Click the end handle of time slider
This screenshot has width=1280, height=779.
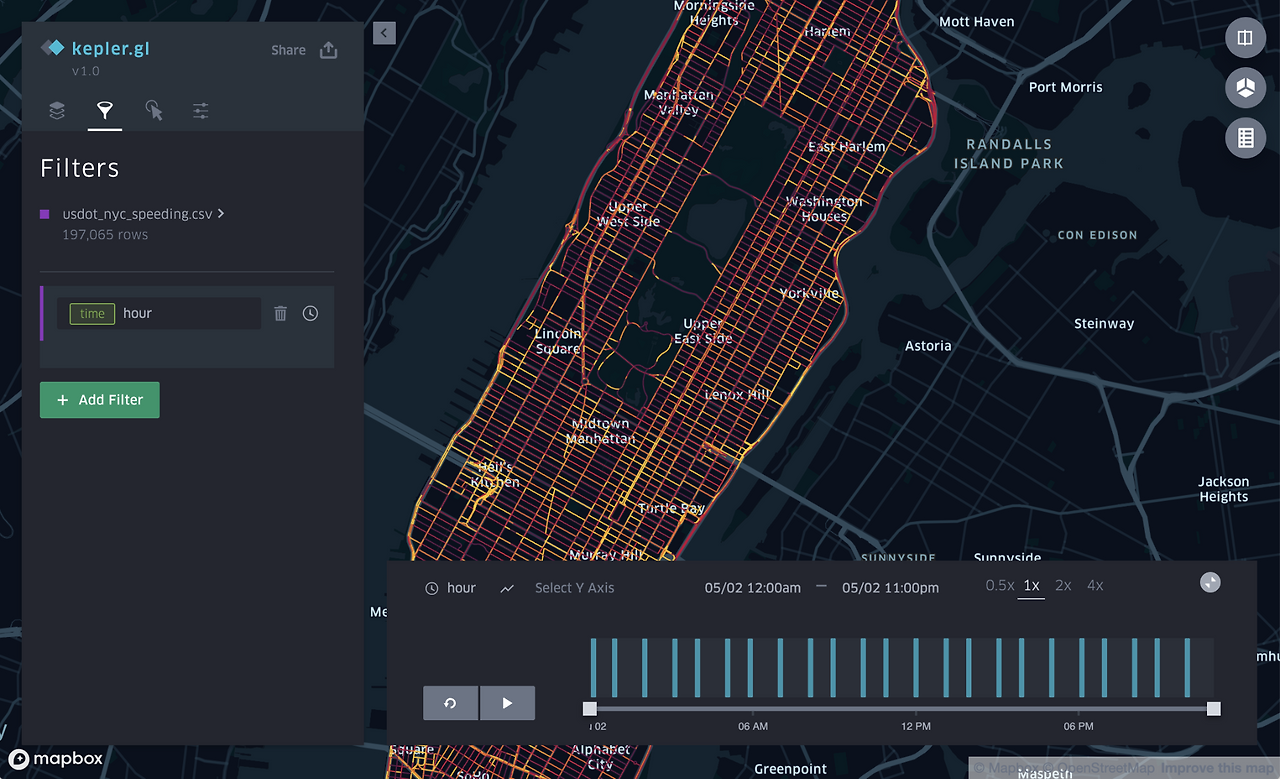pyautogui.click(x=1214, y=709)
